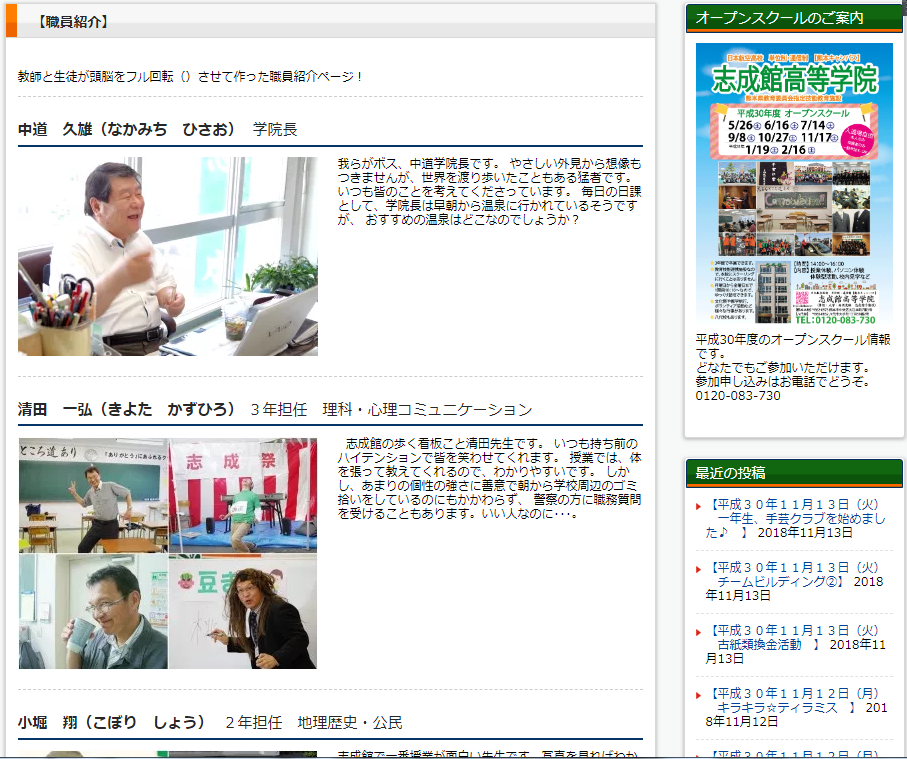Click the phone number 0120-083-730 under the flyer
907x759 pixels.
coord(738,396)
